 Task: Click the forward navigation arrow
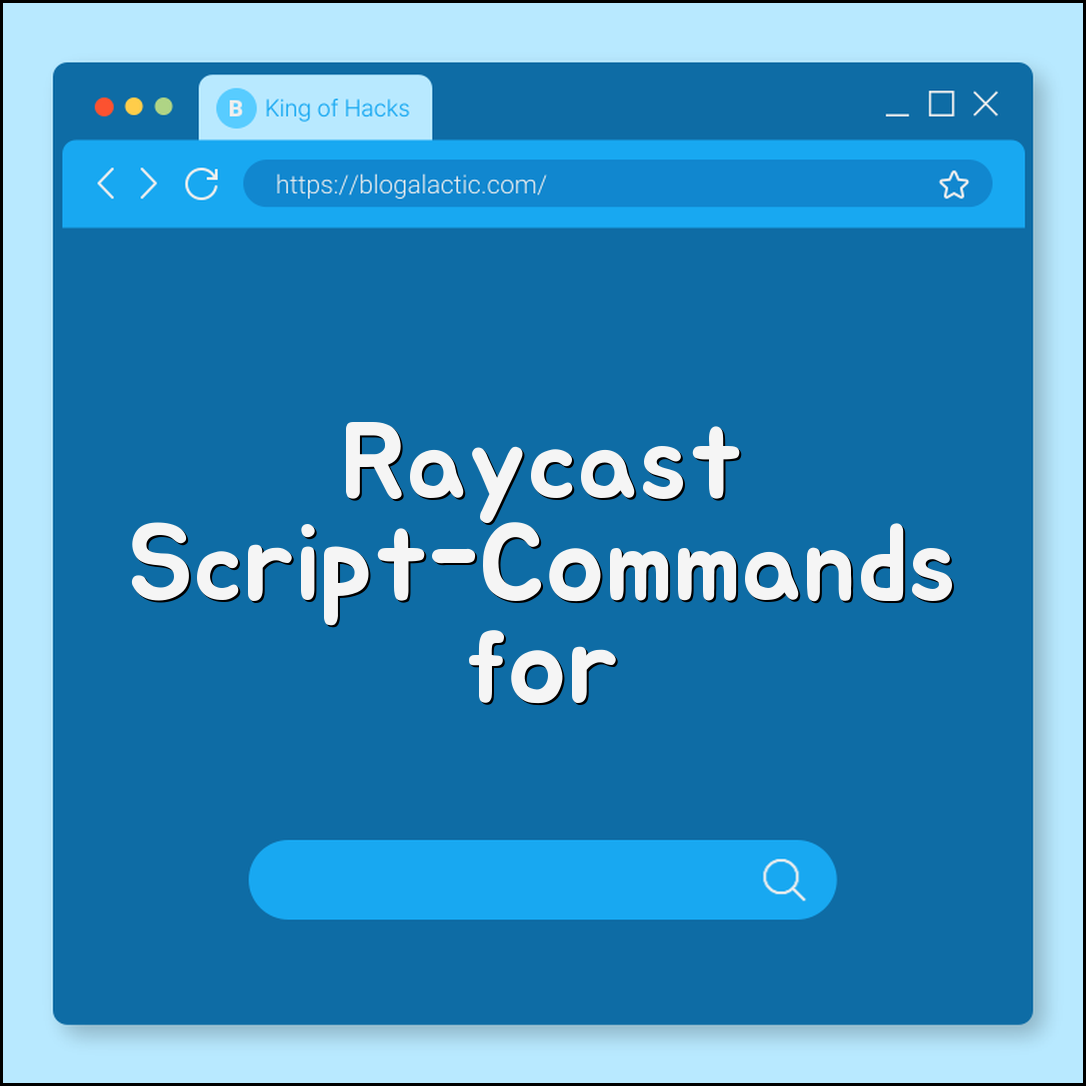pyautogui.click(x=148, y=184)
